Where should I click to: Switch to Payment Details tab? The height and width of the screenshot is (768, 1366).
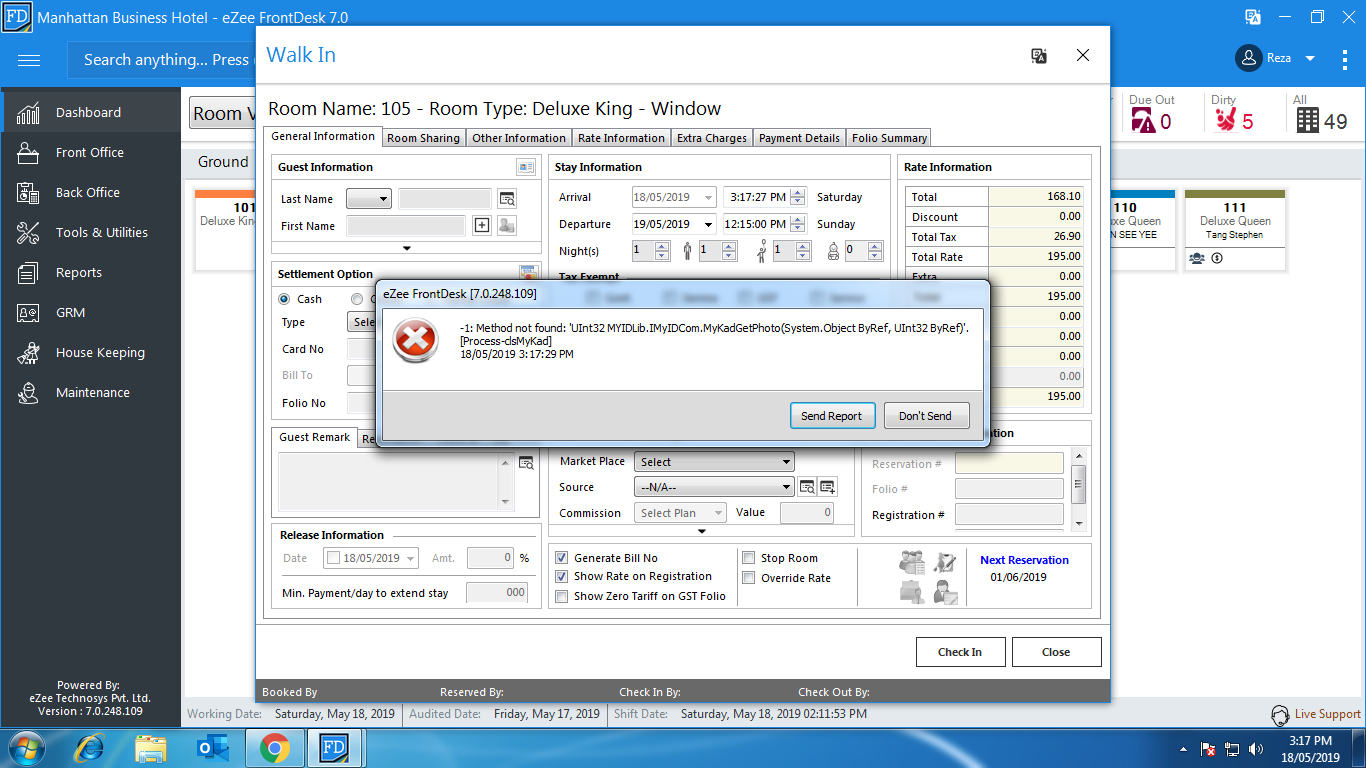coord(799,138)
